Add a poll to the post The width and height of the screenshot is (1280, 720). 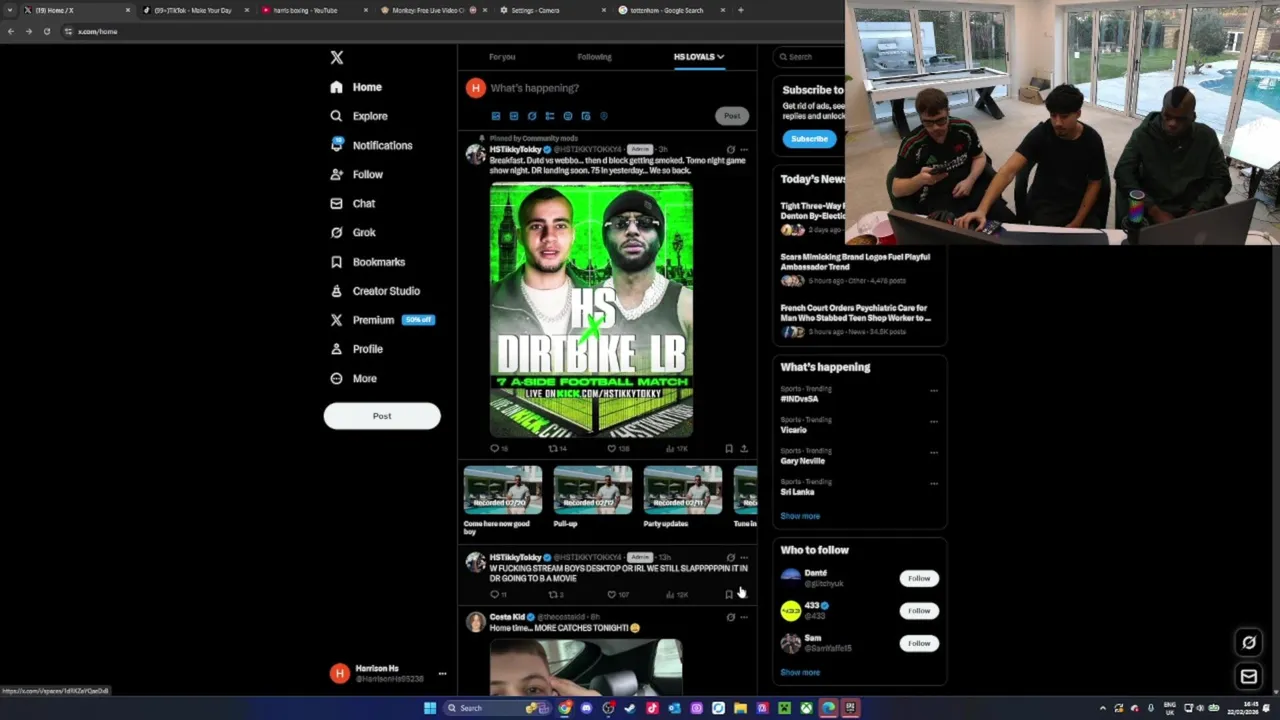pyautogui.click(x=550, y=116)
